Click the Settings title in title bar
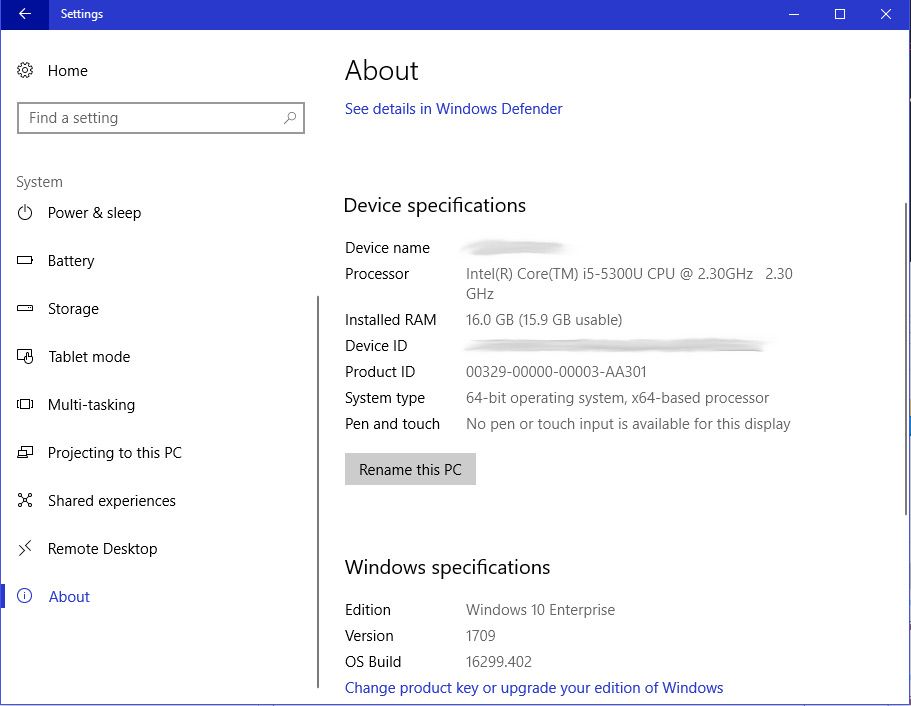The image size is (911, 706). click(82, 14)
